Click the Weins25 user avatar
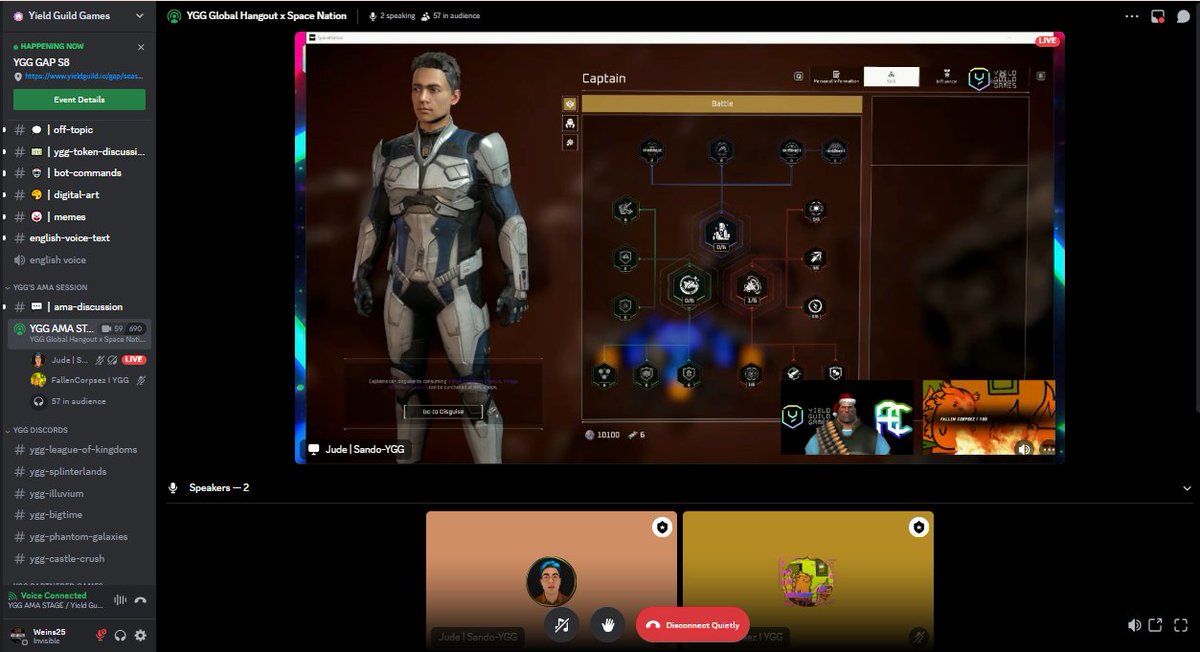The width and height of the screenshot is (1200, 652). click(18, 635)
